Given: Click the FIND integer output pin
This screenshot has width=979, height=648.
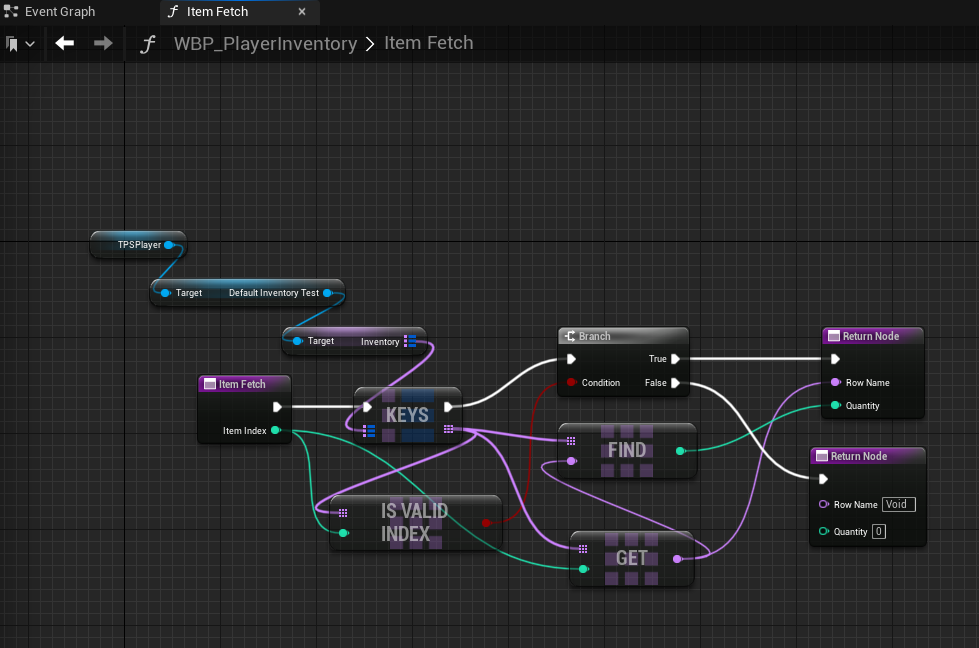Looking at the screenshot, I should 680,451.
